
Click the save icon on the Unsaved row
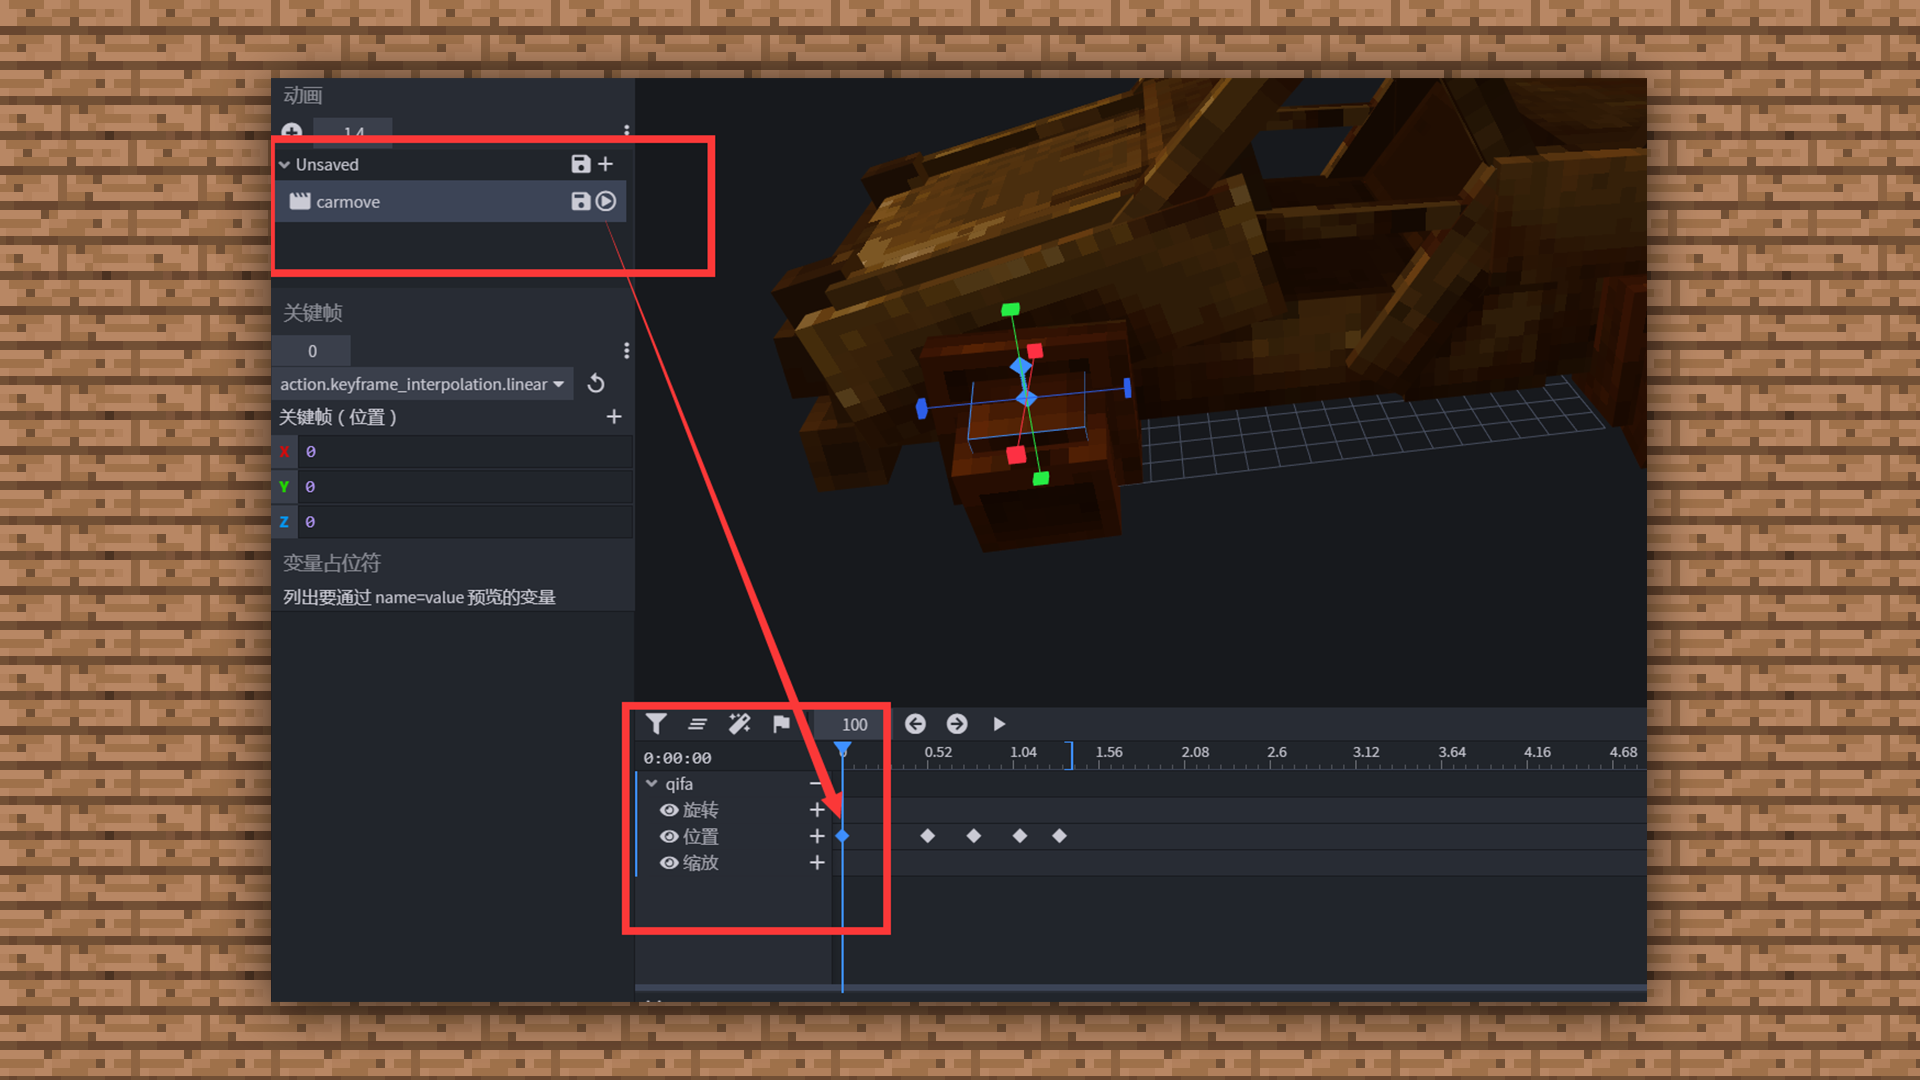click(x=580, y=164)
